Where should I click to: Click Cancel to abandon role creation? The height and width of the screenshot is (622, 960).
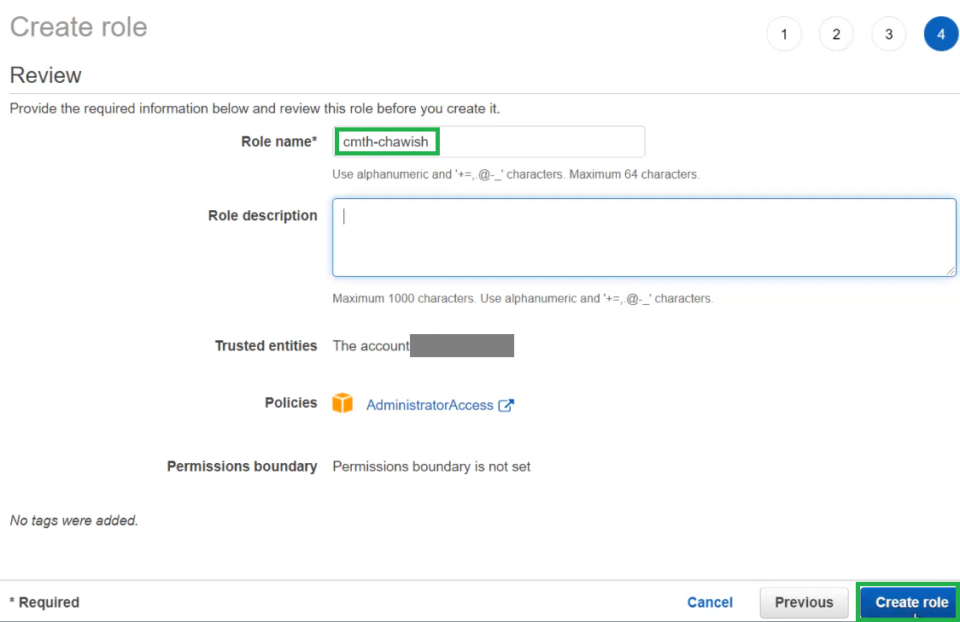710,602
